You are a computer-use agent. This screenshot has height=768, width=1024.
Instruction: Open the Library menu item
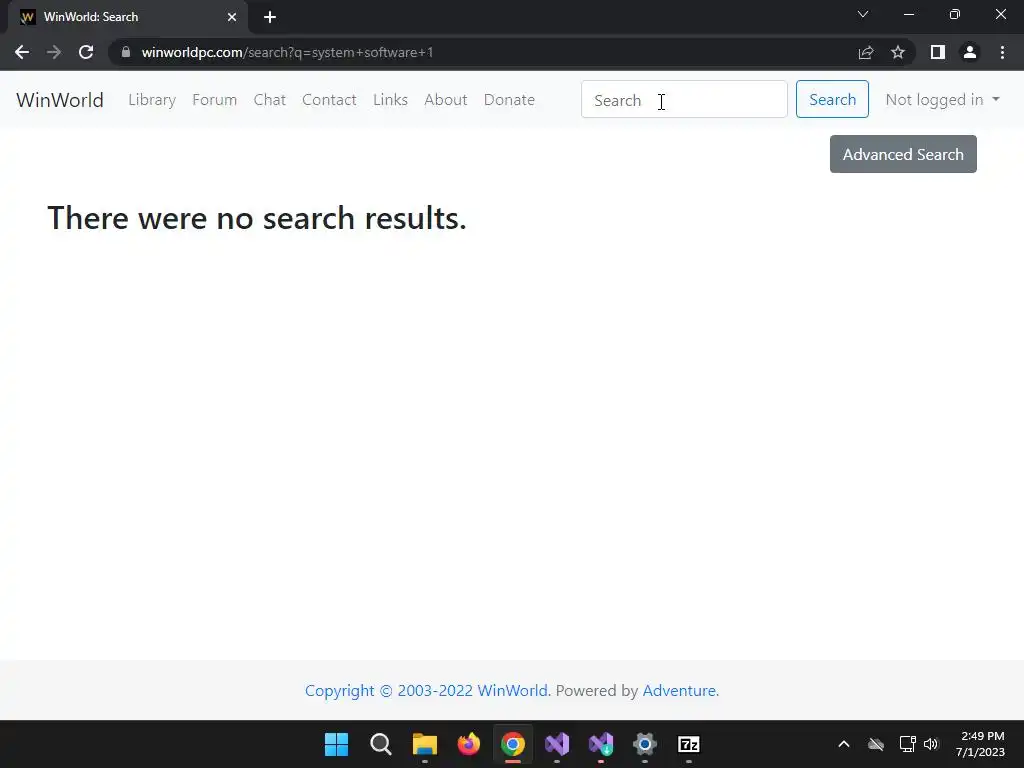[152, 100]
